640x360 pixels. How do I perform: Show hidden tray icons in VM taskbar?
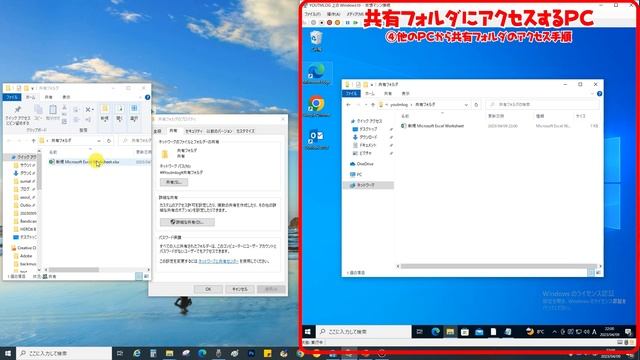[x=554, y=332]
